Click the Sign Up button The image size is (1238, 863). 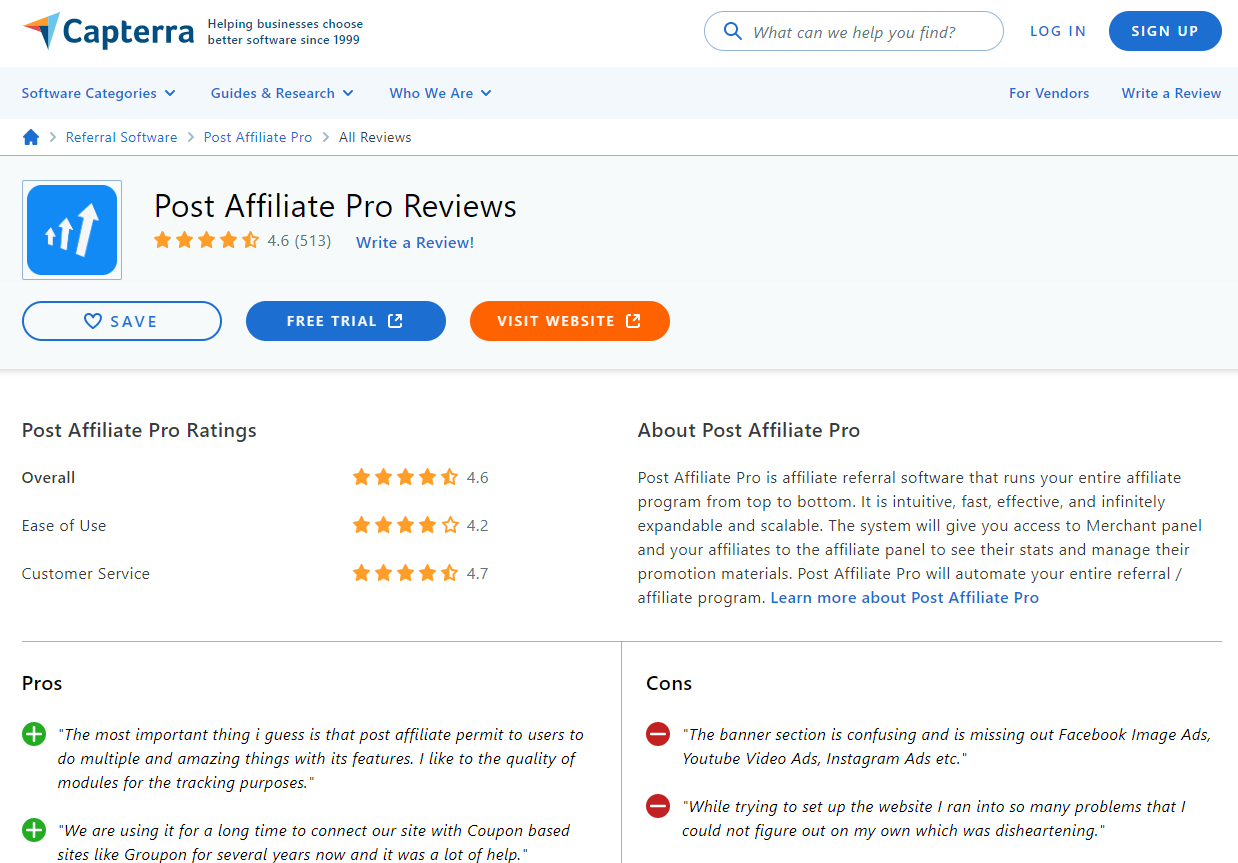pos(1165,31)
